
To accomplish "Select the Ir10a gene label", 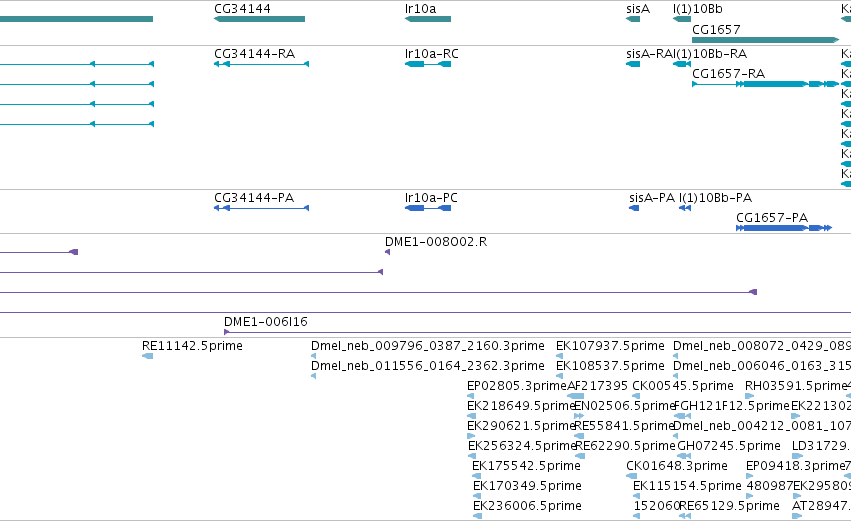I will pyautogui.click(x=420, y=9).
